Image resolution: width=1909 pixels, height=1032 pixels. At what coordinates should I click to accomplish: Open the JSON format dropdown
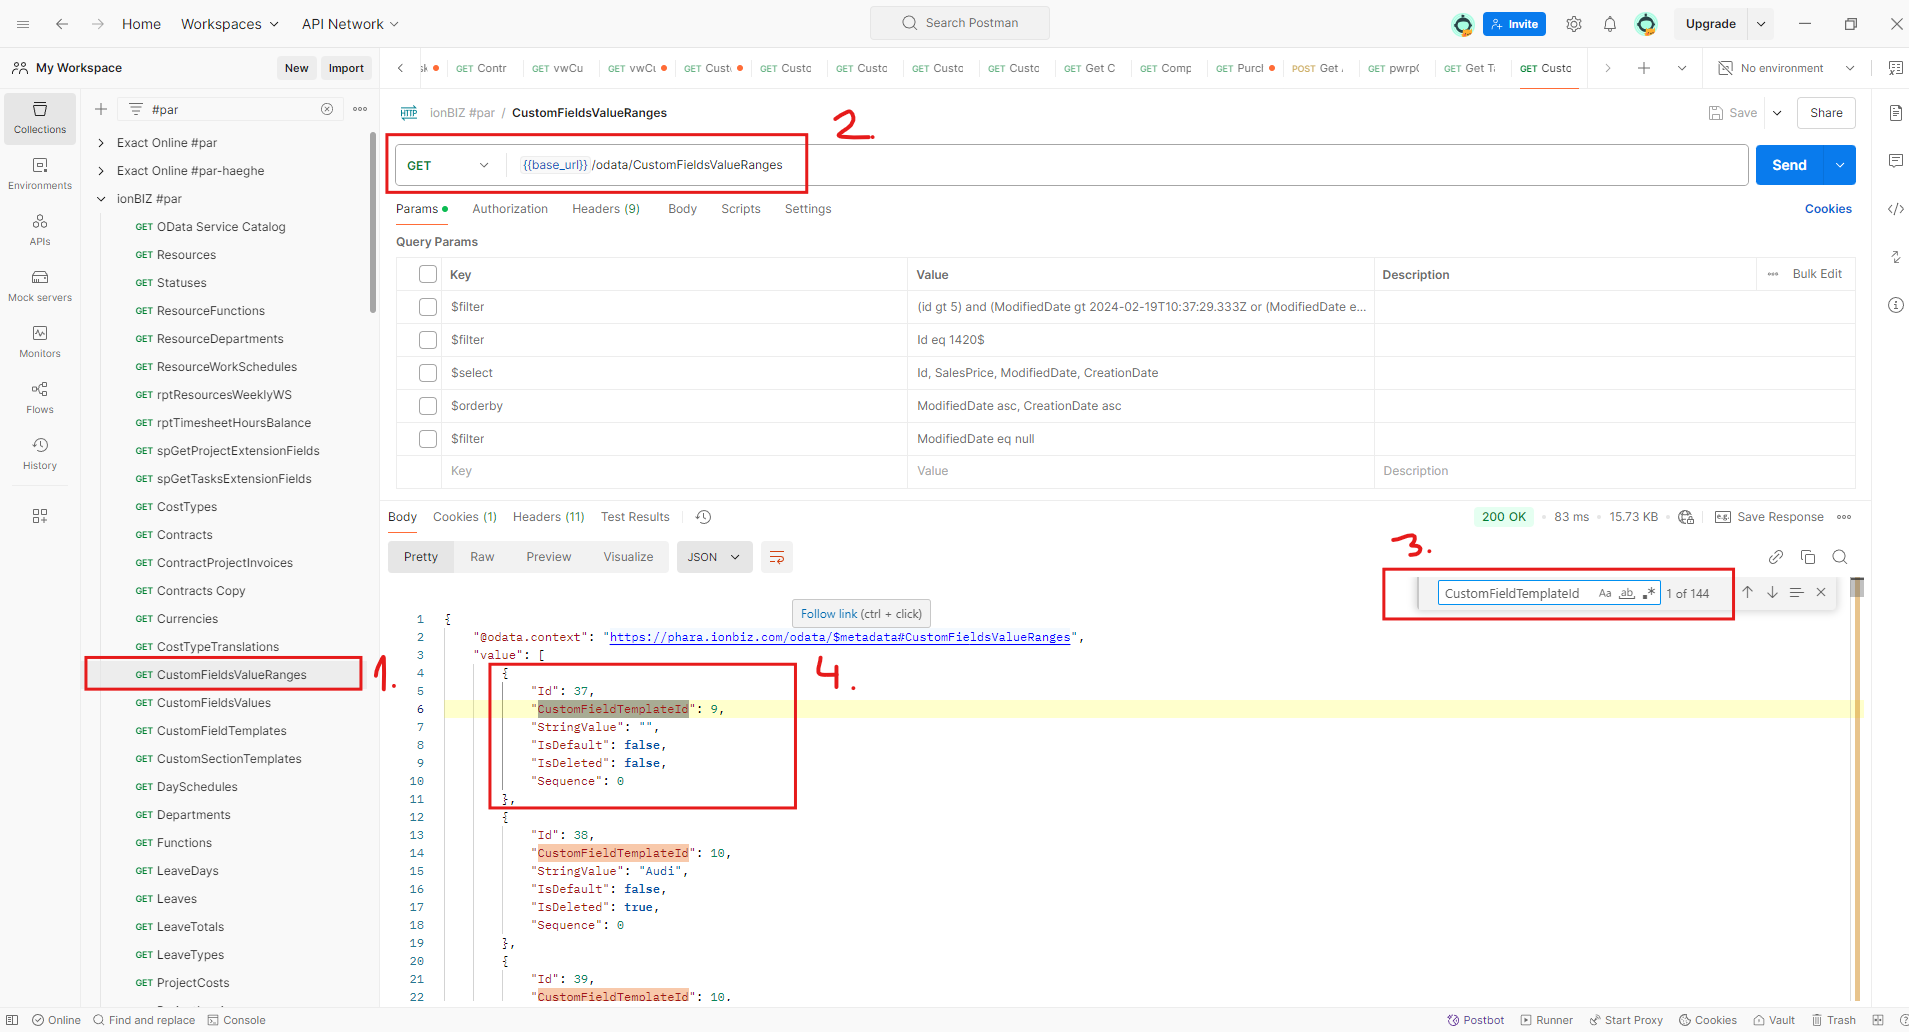tap(714, 557)
